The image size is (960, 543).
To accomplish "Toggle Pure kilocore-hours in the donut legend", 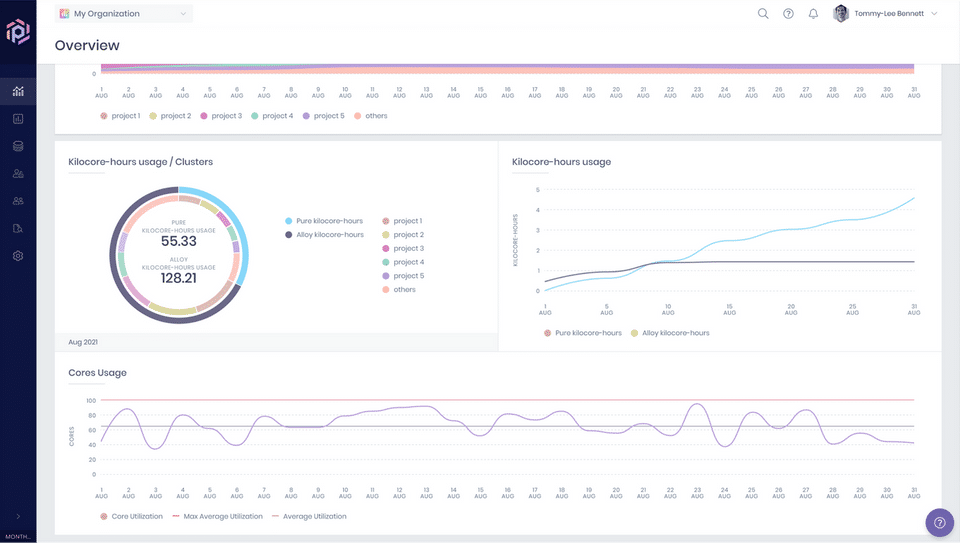I will [324, 221].
